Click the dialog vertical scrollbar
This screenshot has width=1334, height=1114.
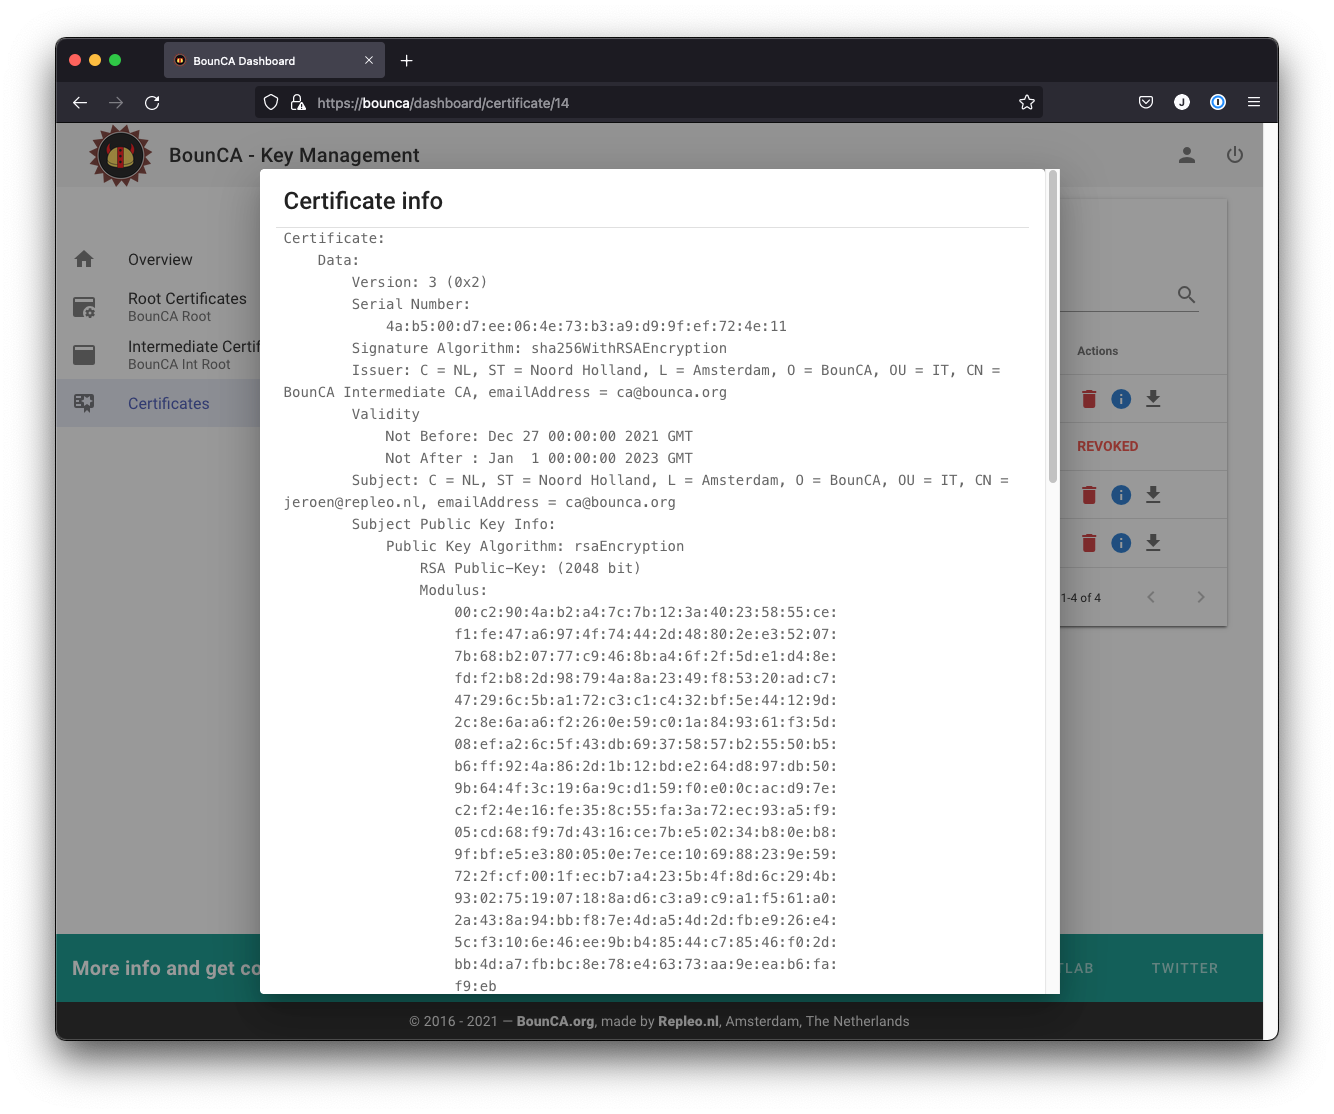pyautogui.click(x=1052, y=327)
